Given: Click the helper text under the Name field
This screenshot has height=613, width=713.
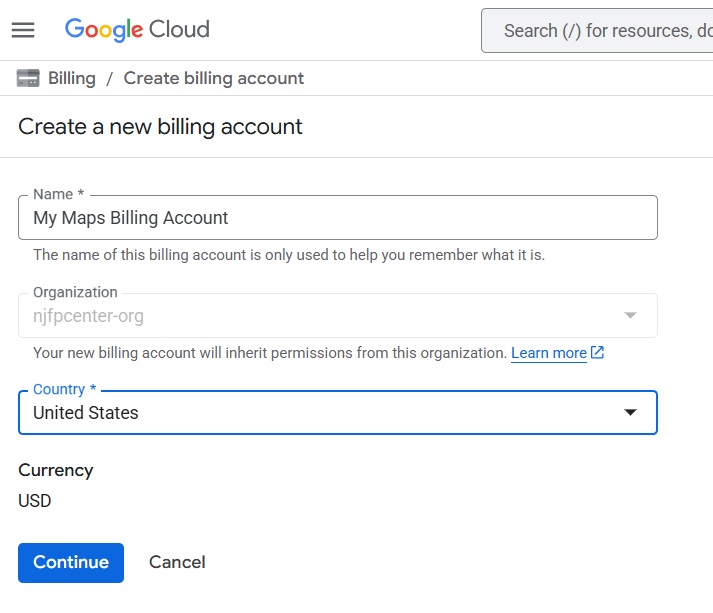Looking at the screenshot, I should (288, 255).
